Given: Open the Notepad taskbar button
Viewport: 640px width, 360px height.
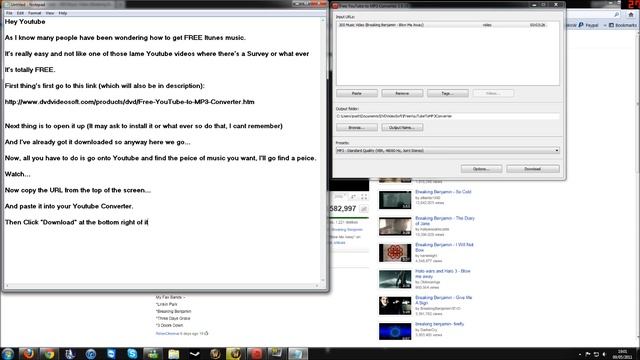Looking at the screenshot, I should [298, 353].
